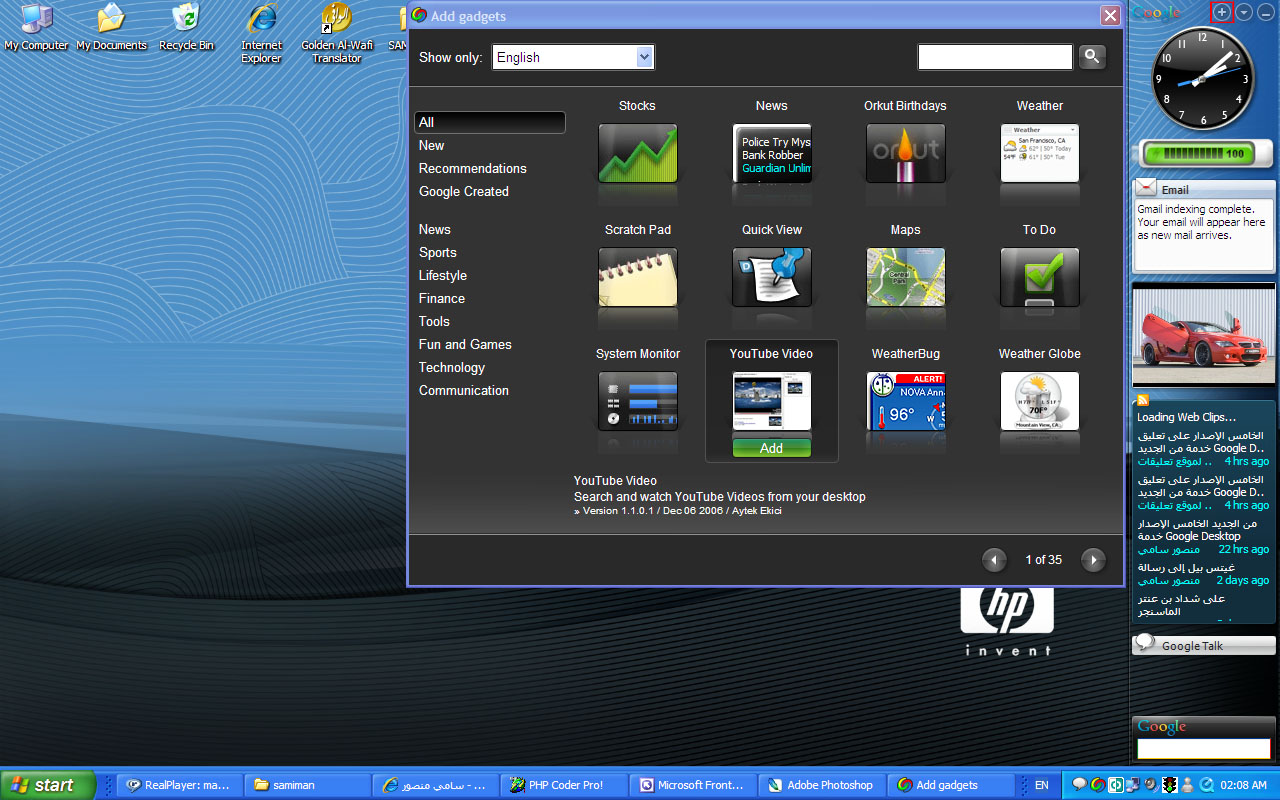1280x800 pixels.
Task: Open the Recycle Bin desktop icon
Action: [x=186, y=28]
